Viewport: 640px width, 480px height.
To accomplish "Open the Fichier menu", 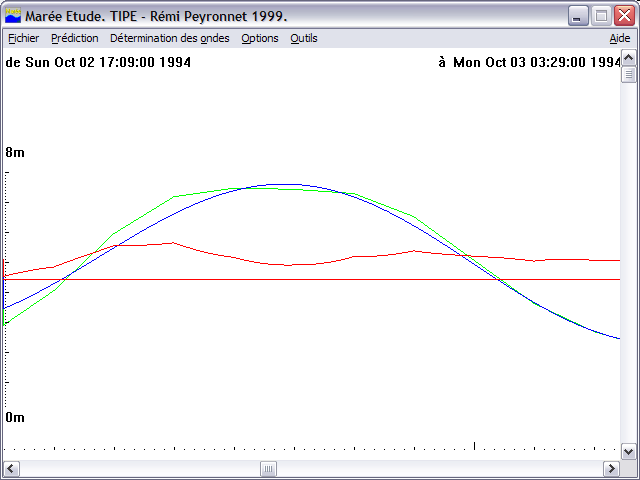I will pos(23,38).
